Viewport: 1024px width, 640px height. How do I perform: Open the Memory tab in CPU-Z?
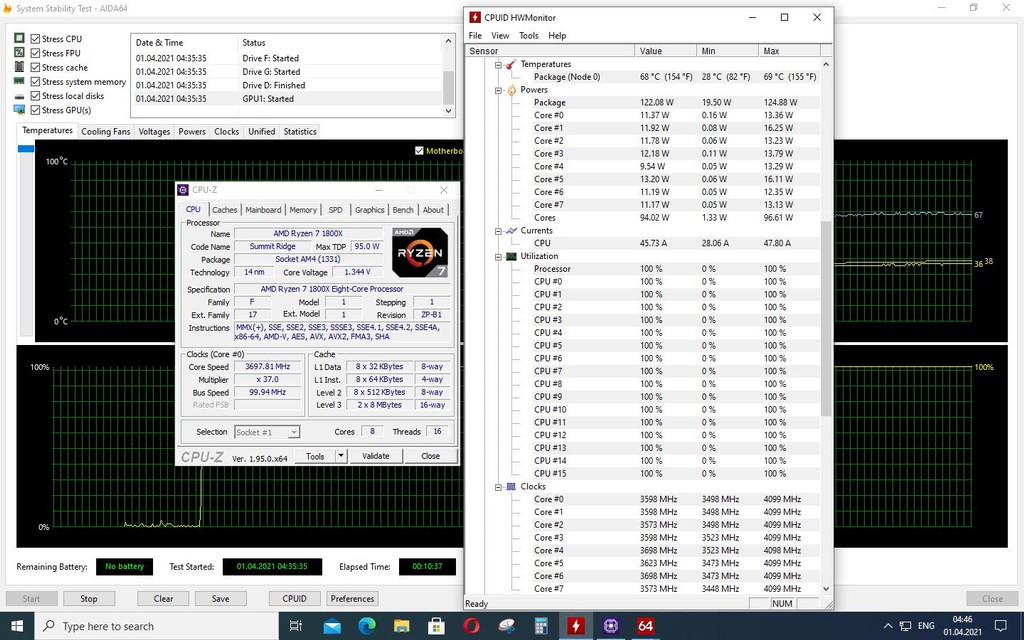(x=303, y=210)
